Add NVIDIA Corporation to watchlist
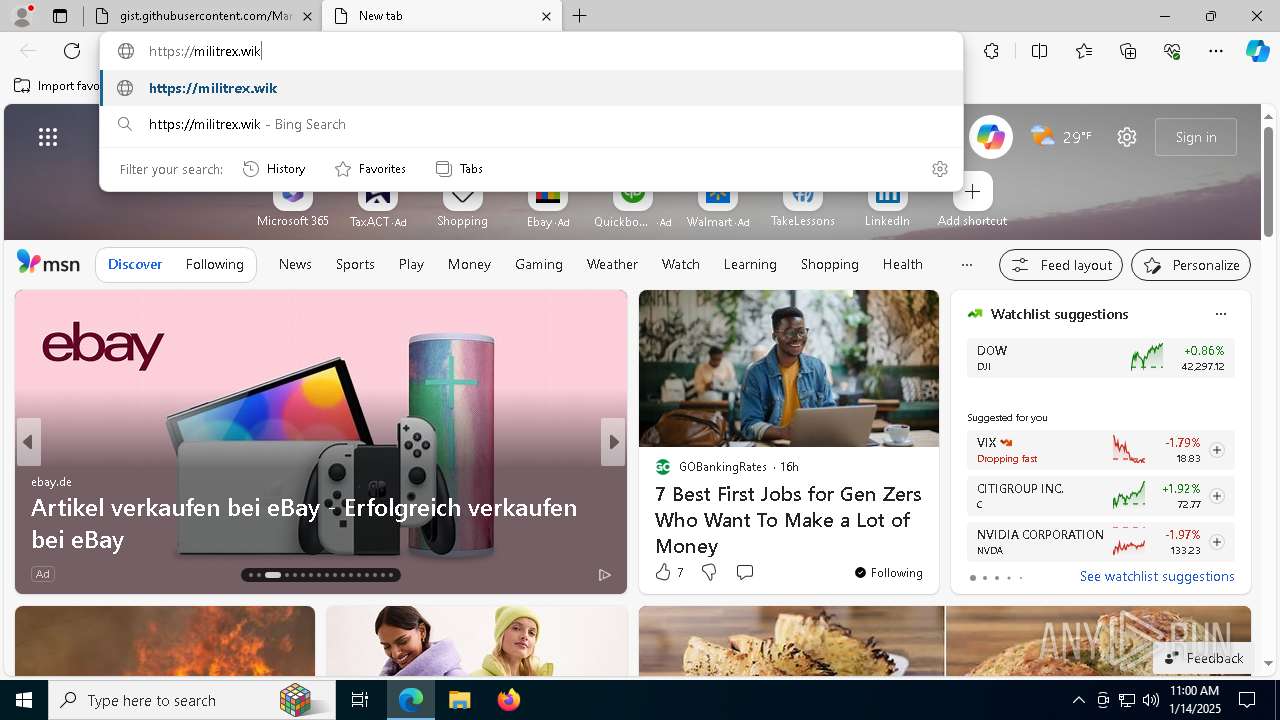This screenshot has height=720, width=1280. pos(1217,542)
